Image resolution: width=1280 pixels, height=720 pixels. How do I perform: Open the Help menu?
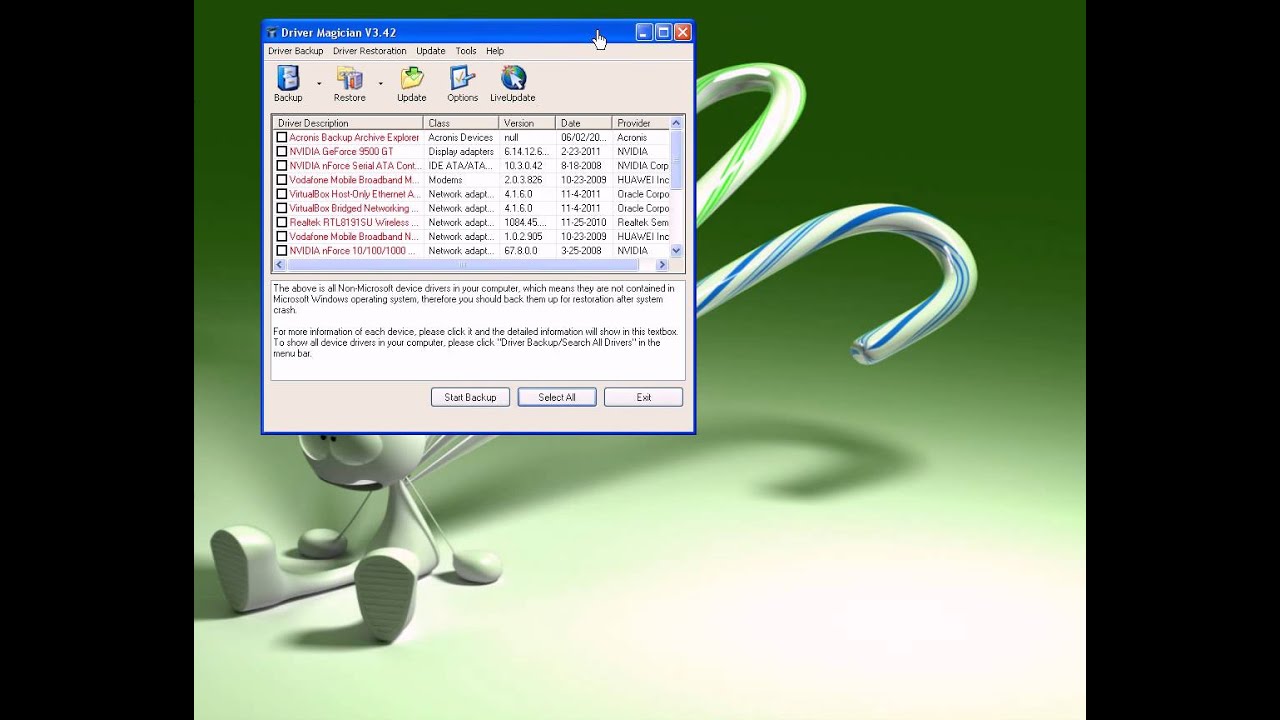[x=495, y=51]
